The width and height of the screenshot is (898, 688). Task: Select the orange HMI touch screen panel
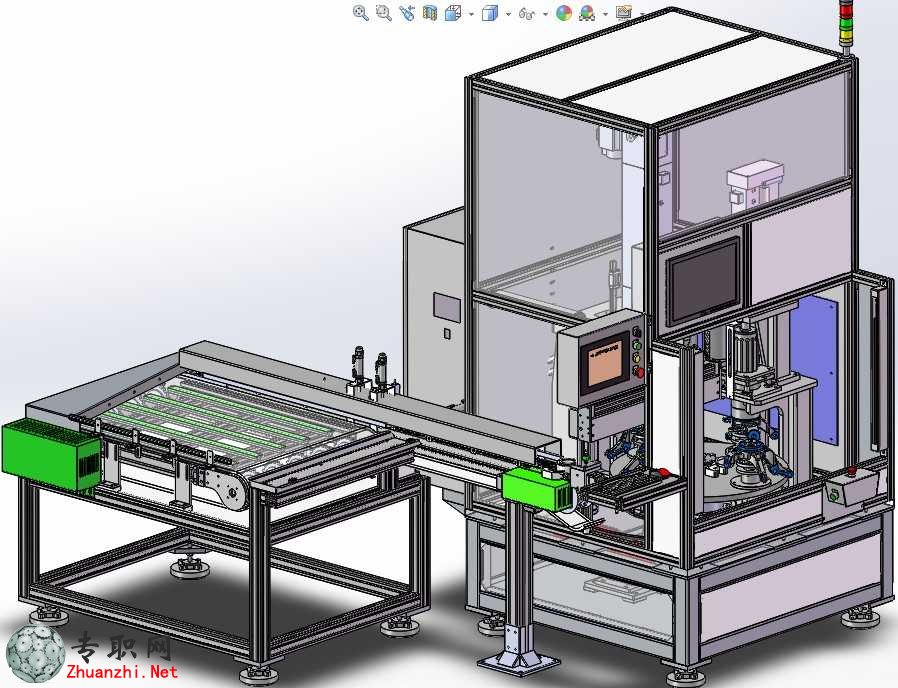tap(605, 365)
